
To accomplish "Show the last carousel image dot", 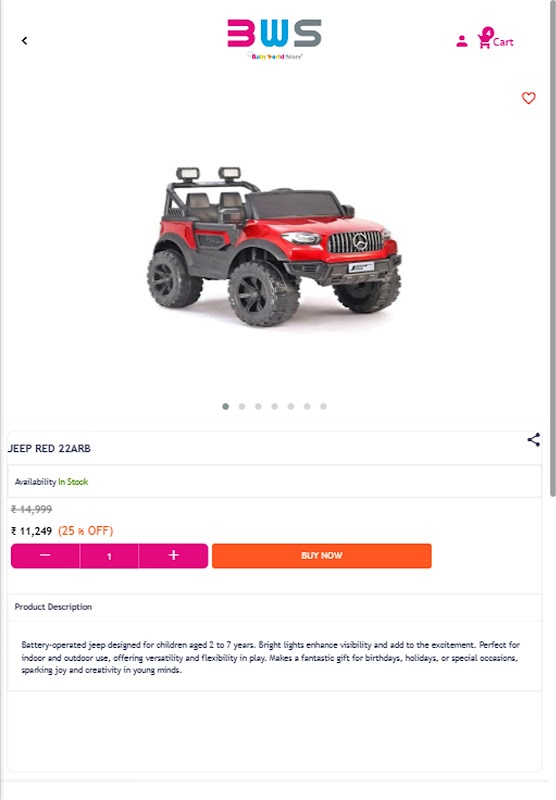I will click(323, 407).
